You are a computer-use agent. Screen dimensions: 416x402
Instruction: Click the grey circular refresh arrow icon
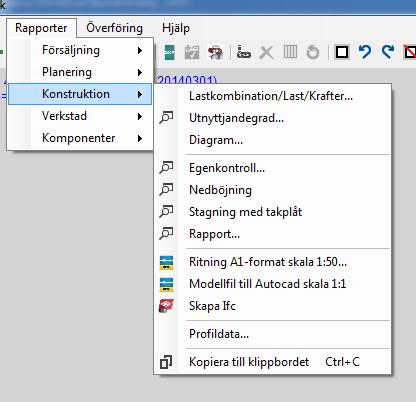tap(313, 52)
